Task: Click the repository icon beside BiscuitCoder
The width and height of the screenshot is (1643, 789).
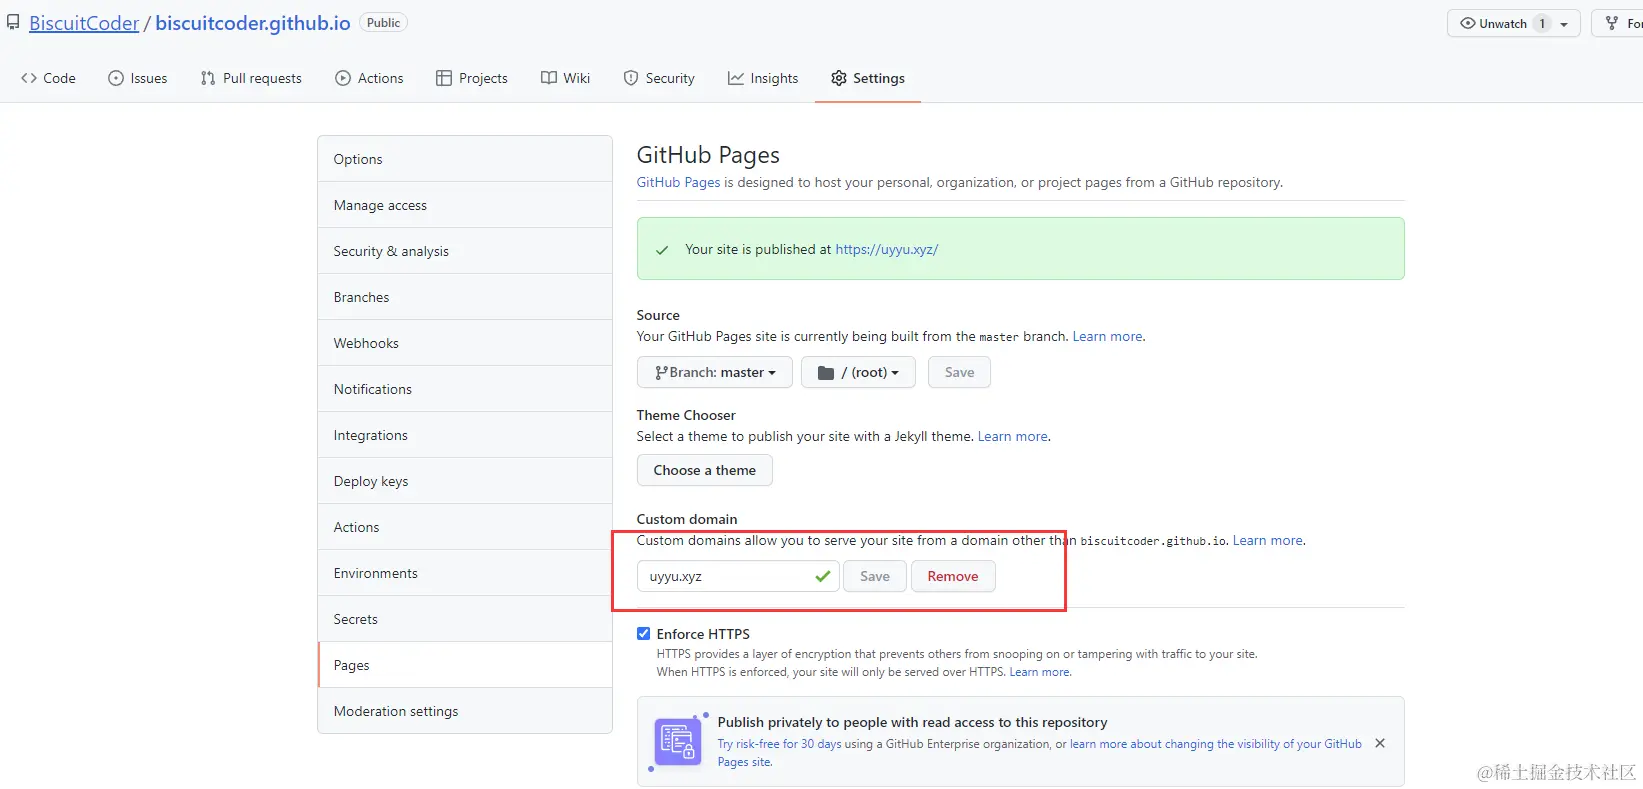Action: click(13, 22)
